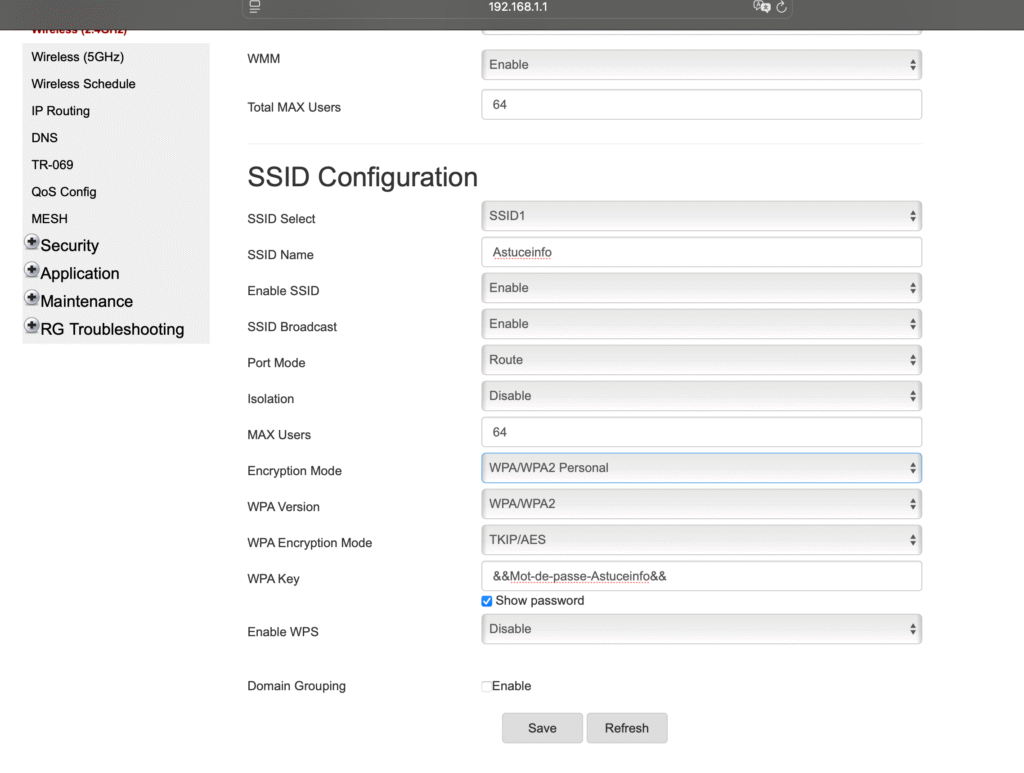Enable the Domain Grouping checkbox
The image size is (1024, 773).
(x=487, y=686)
